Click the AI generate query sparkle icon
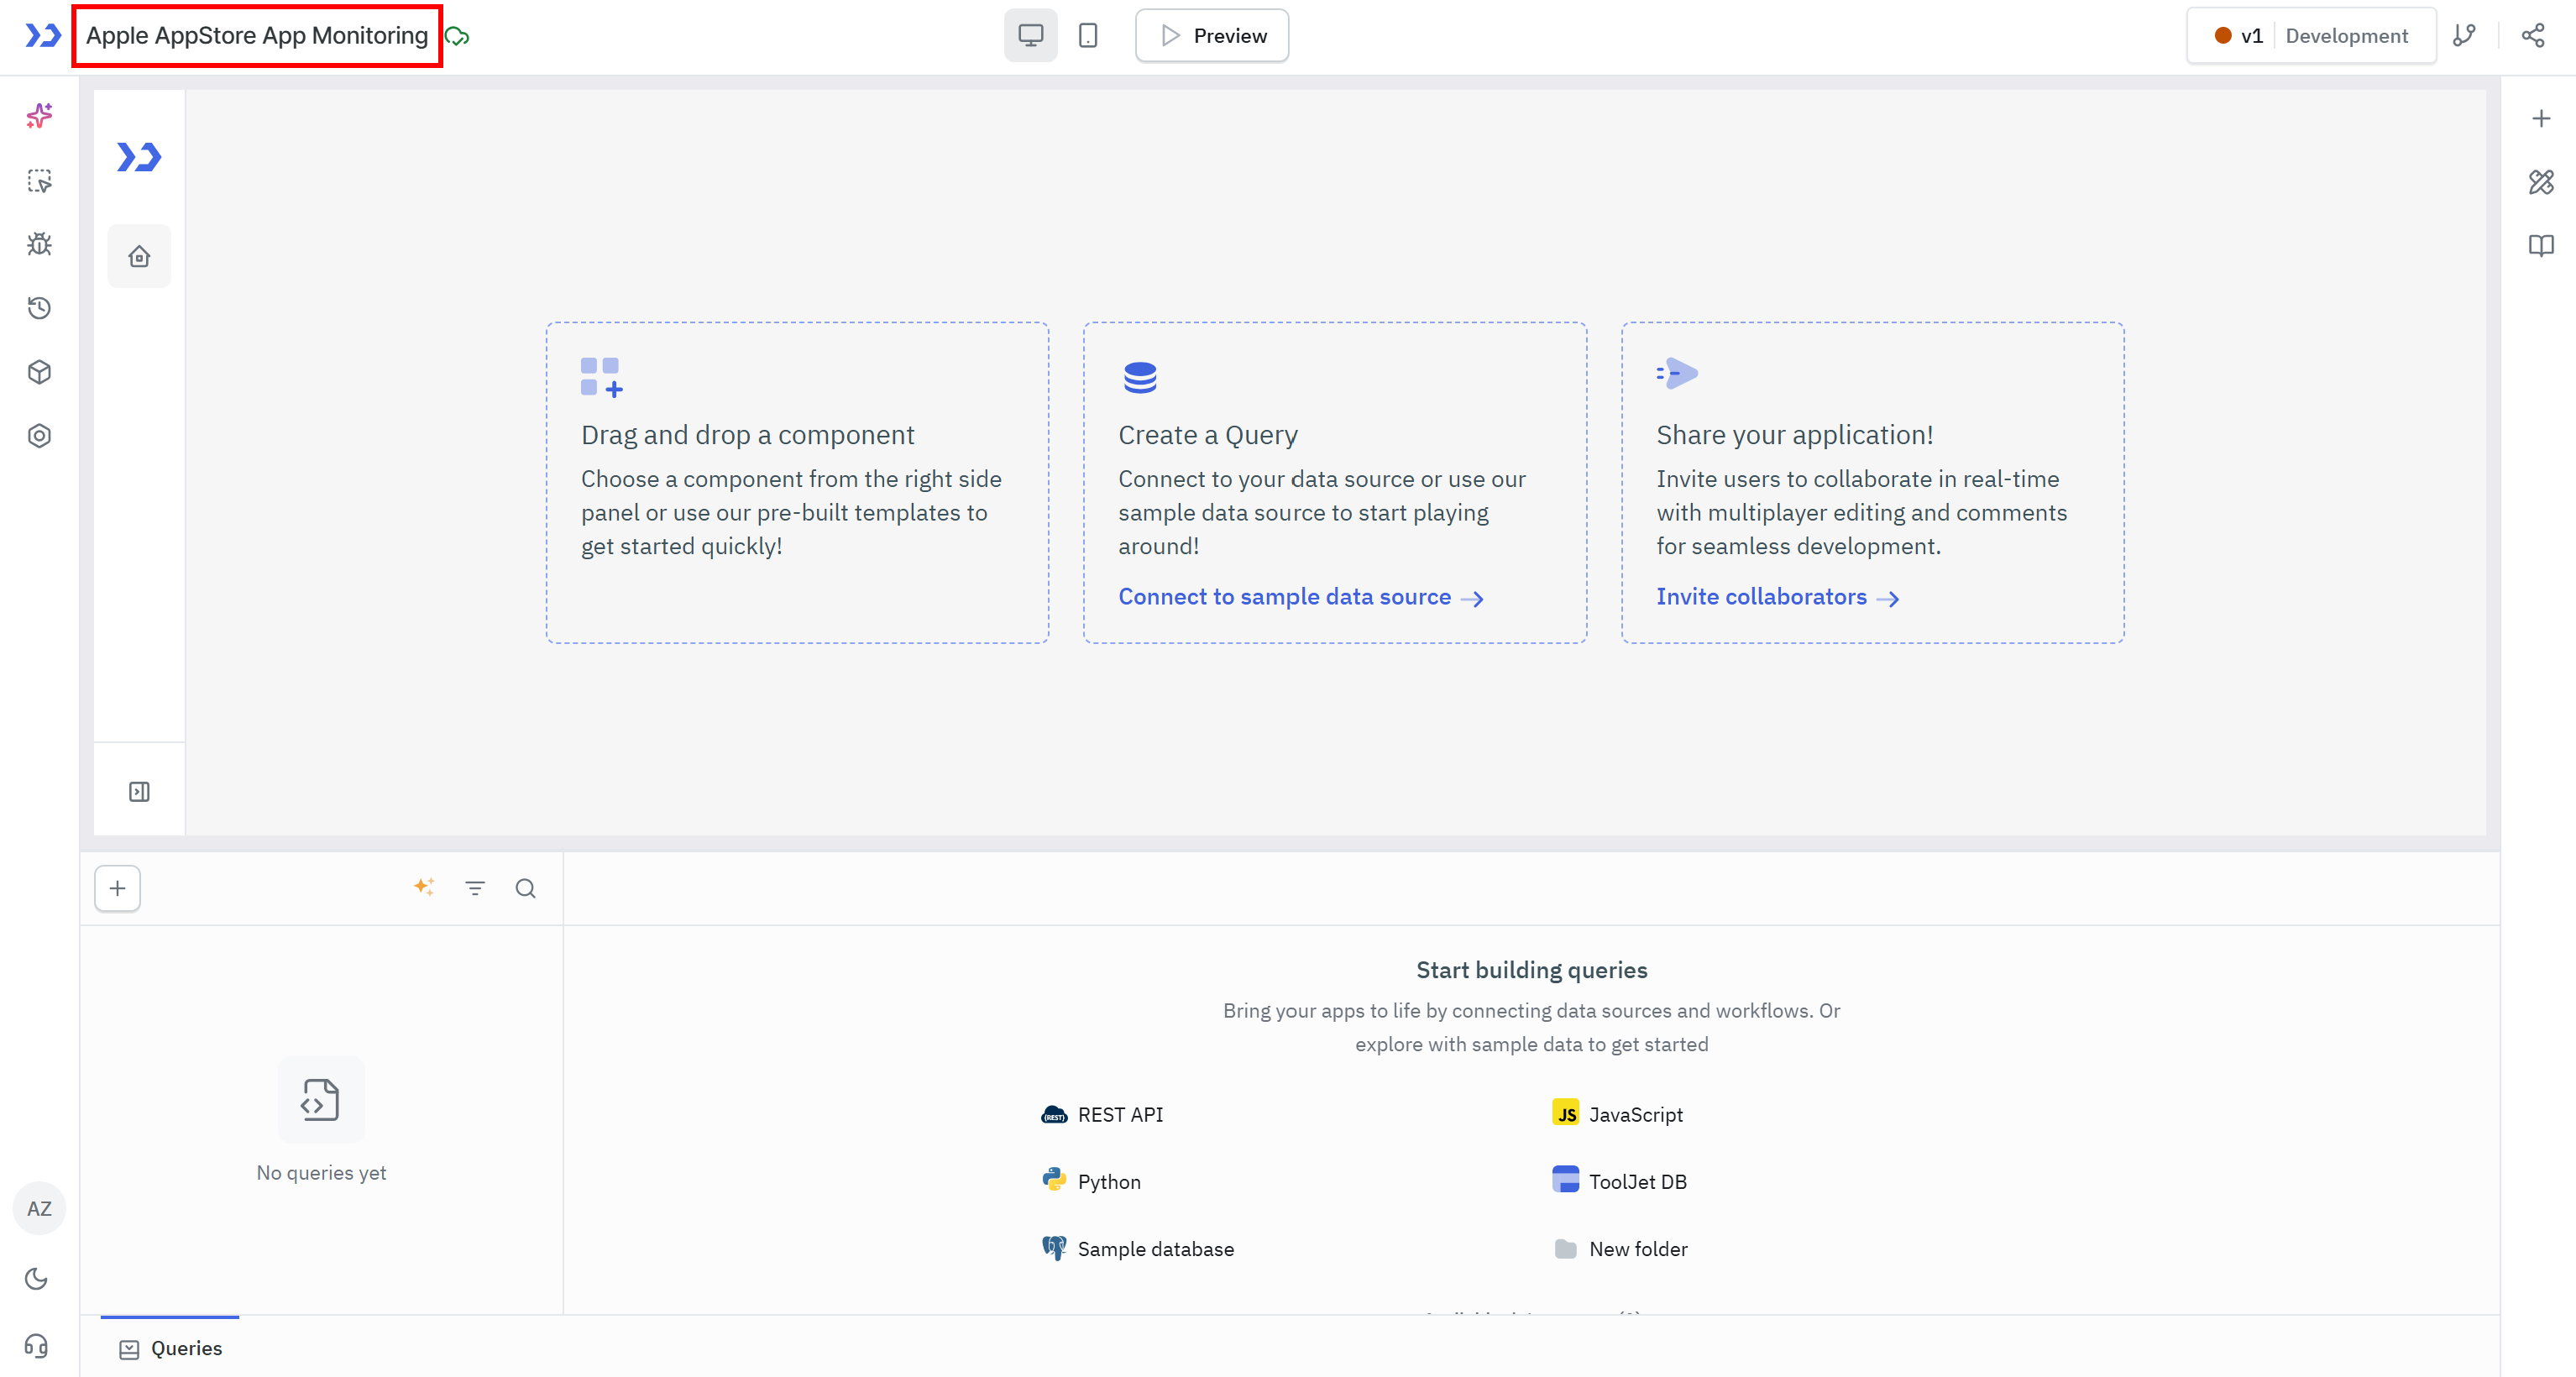This screenshot has height=1377, width=2576. point(424,887)
